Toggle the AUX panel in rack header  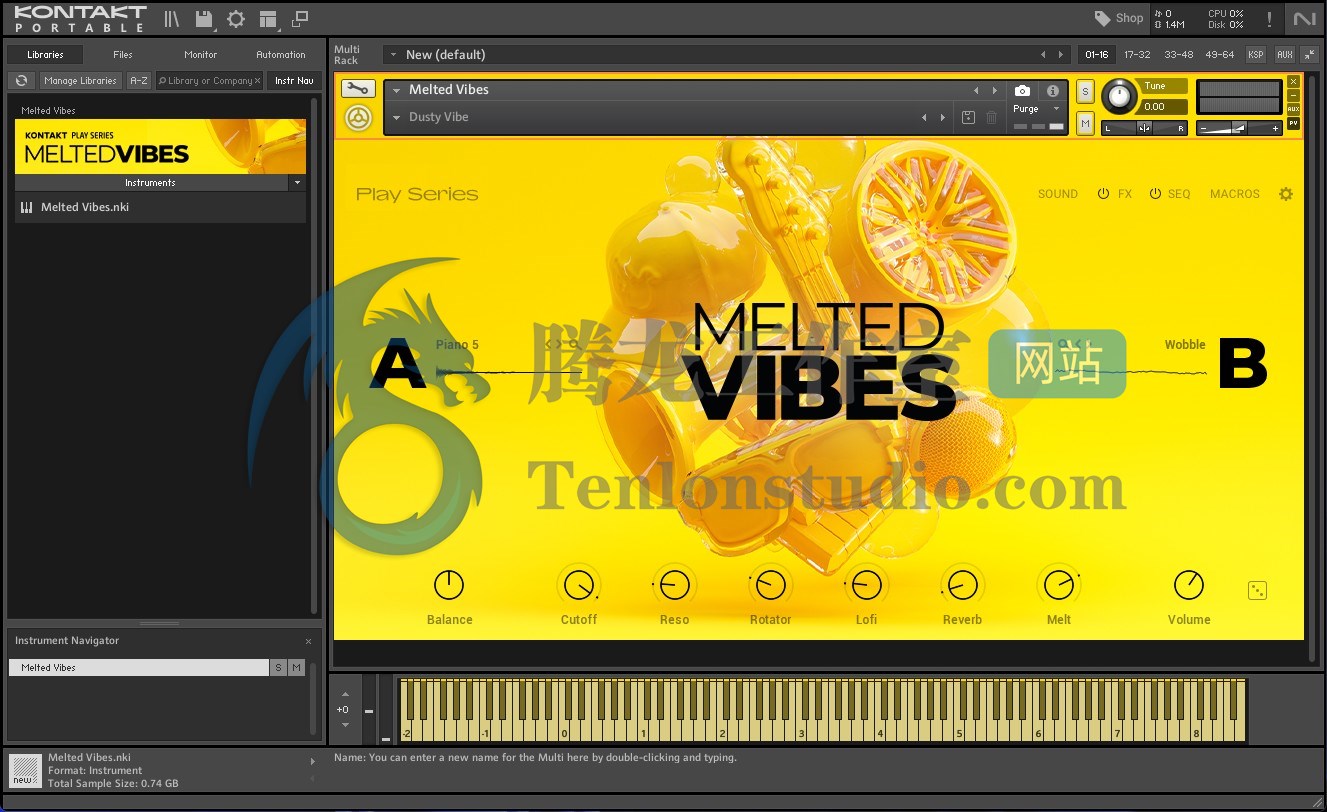coord(1285,55)
